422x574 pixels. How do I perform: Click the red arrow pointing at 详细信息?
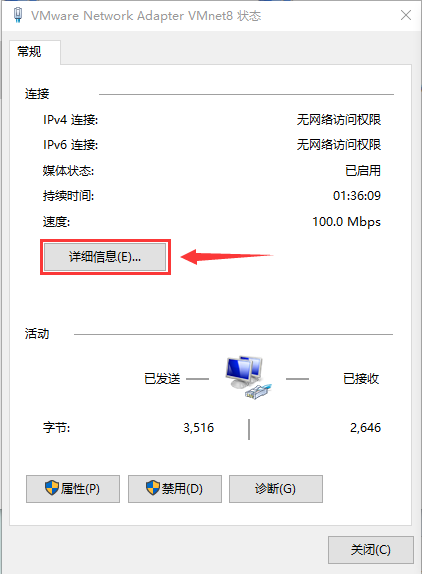[227, 257]
